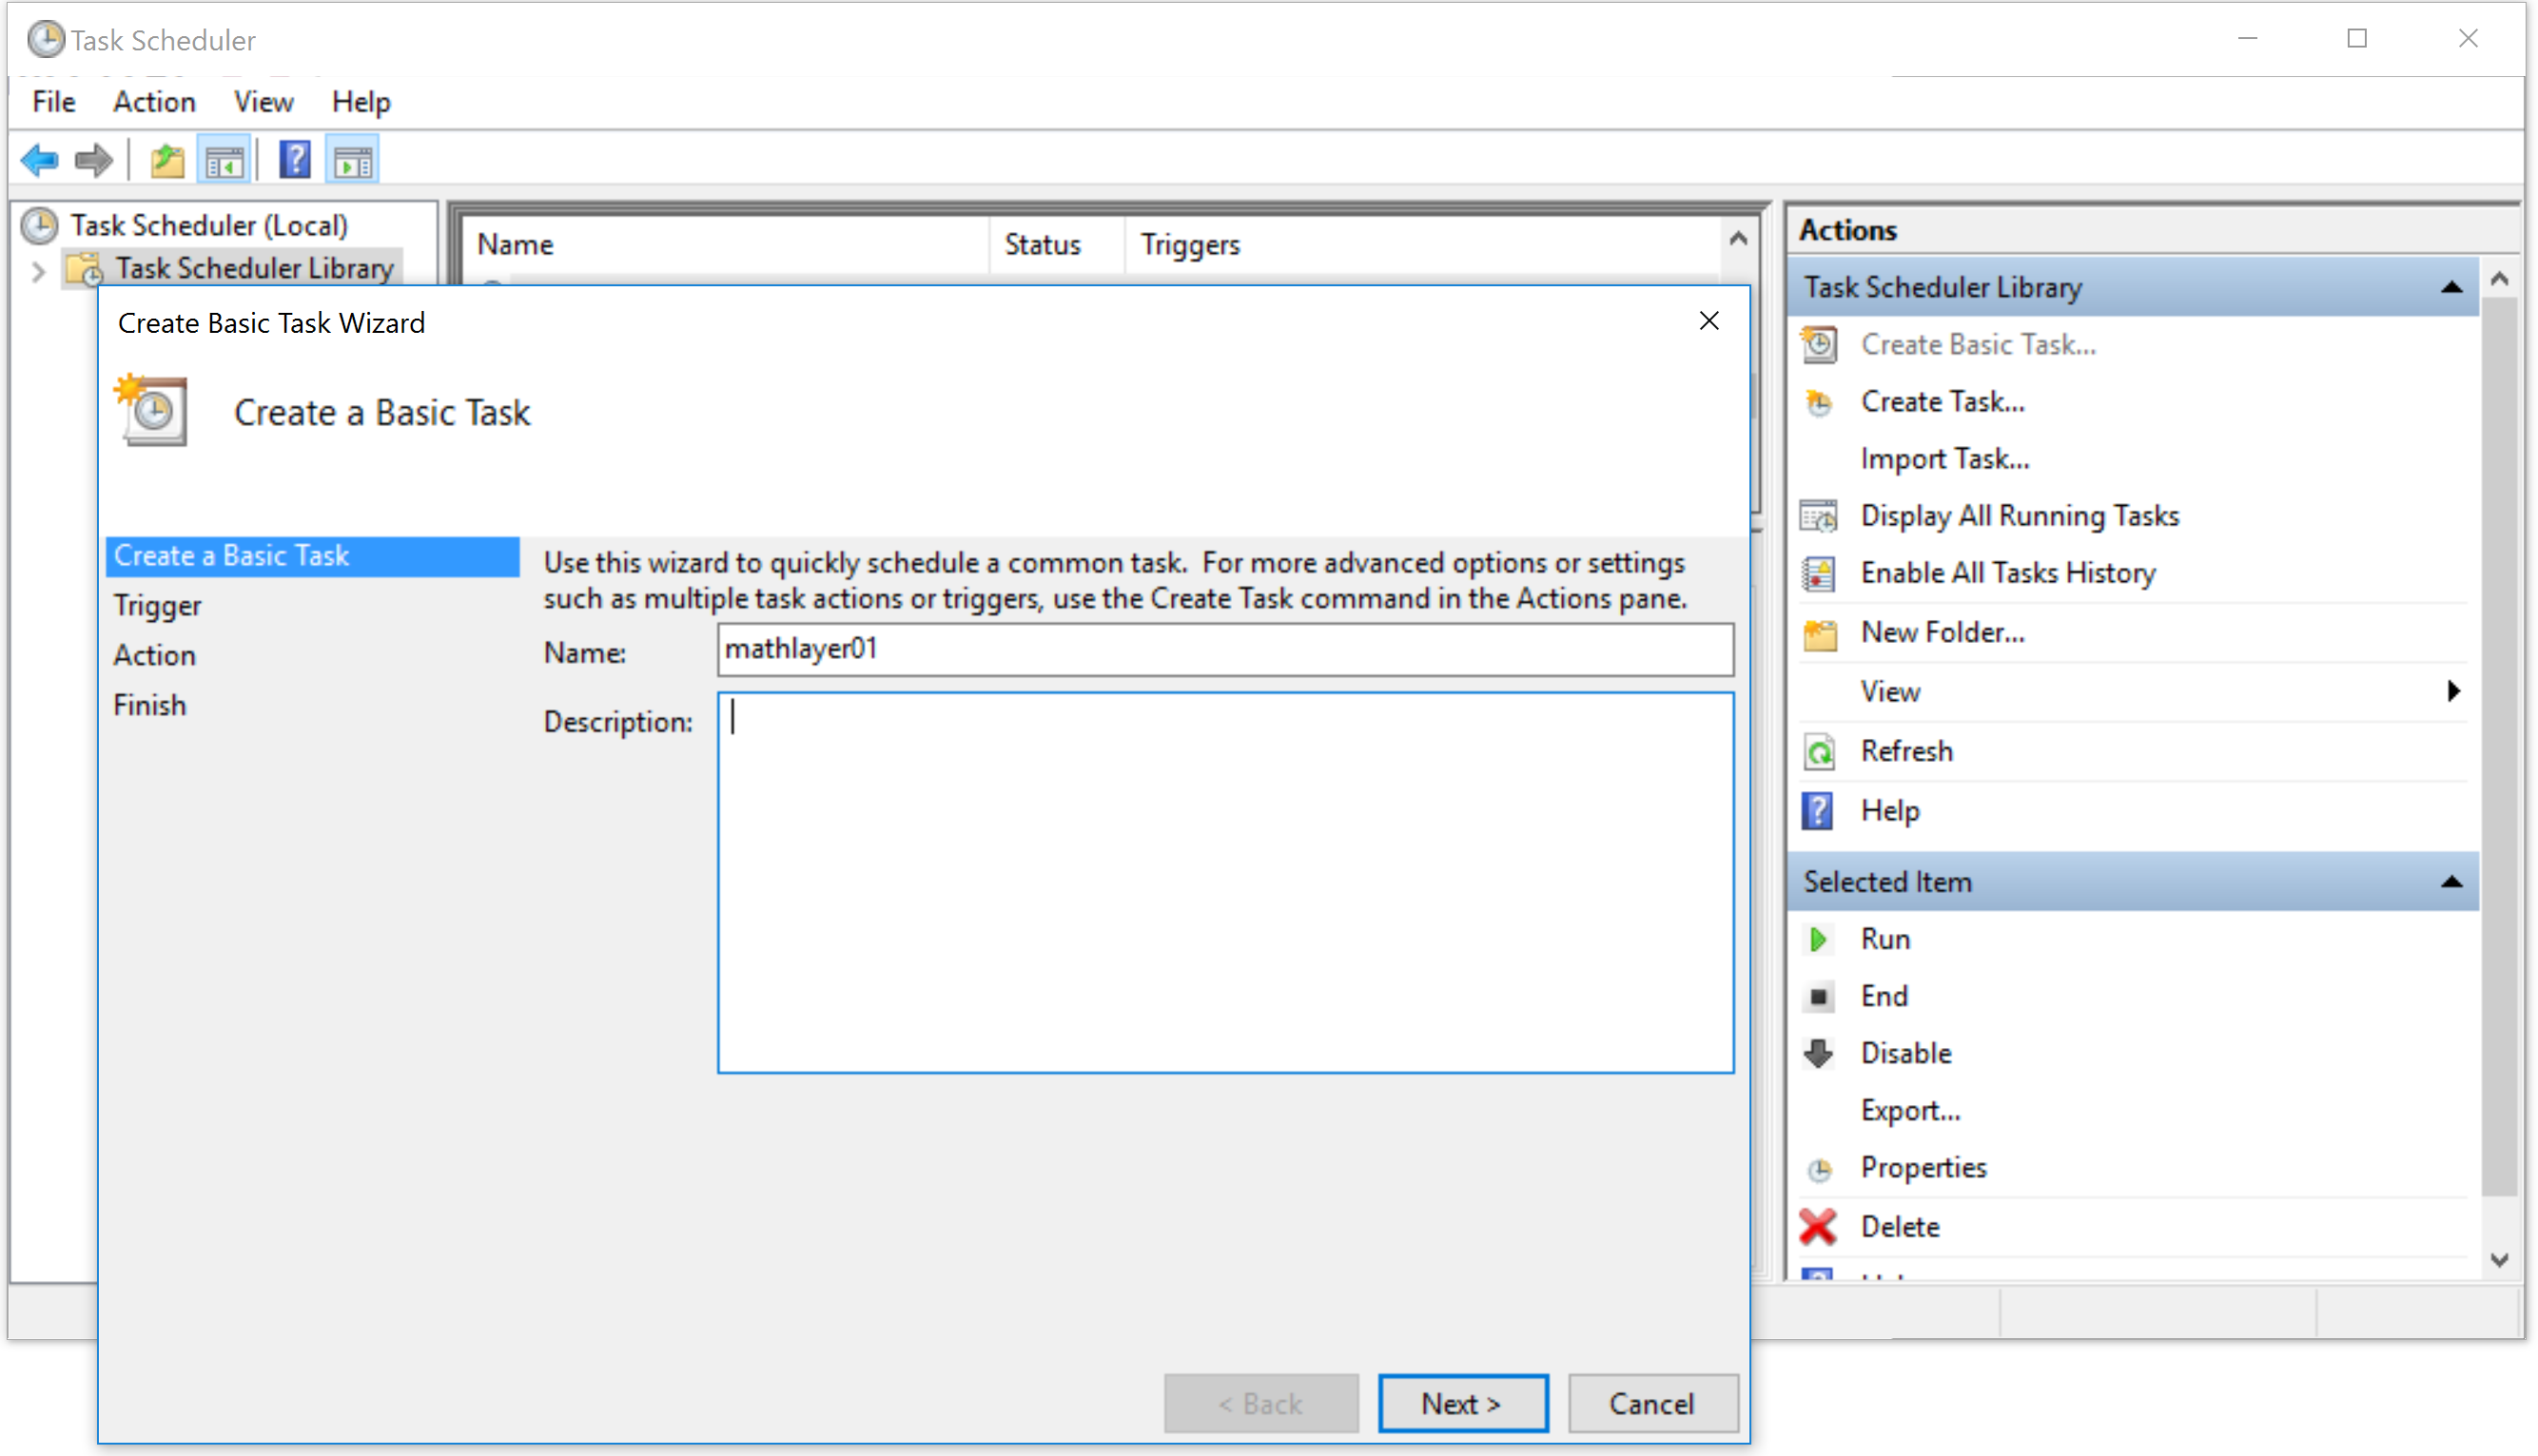This screenshot has width=2538, height=1456.
Task: Click the Delete red X icon
Action: (1817, 1227)
